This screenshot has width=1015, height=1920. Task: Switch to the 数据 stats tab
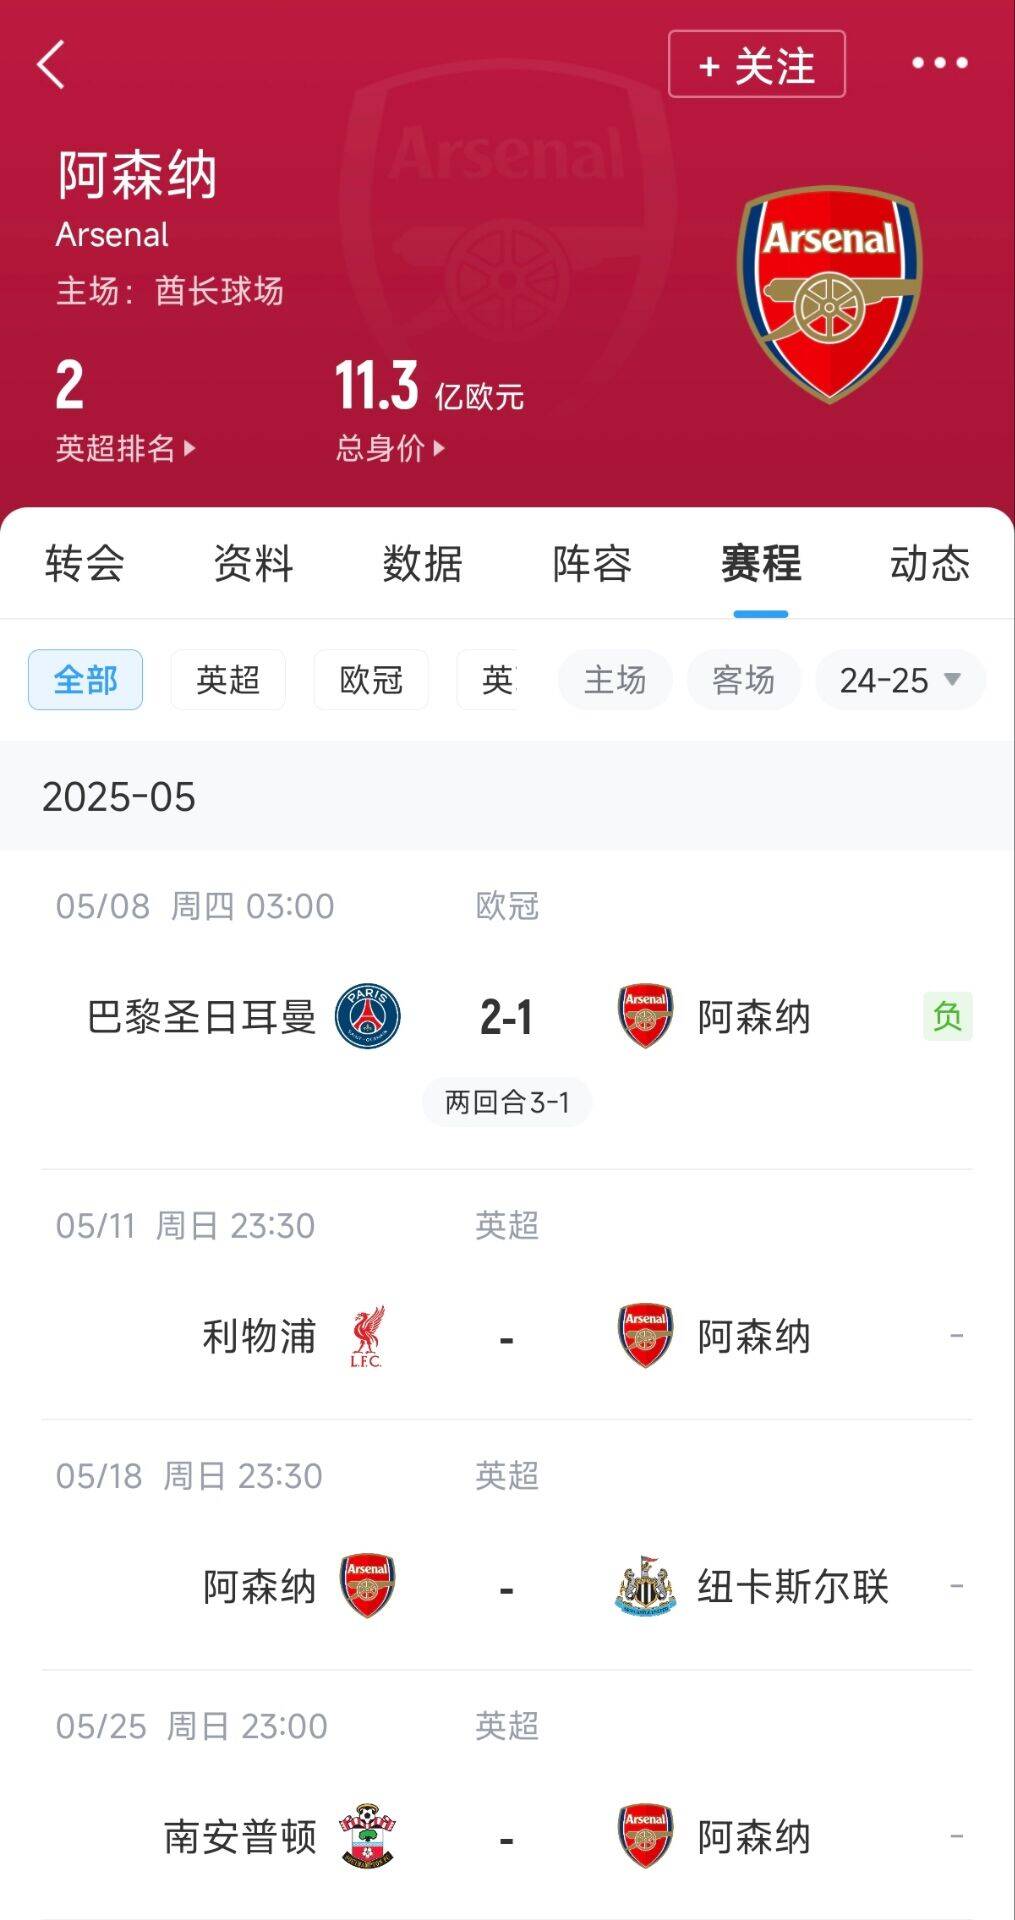[x=422, y=564]
